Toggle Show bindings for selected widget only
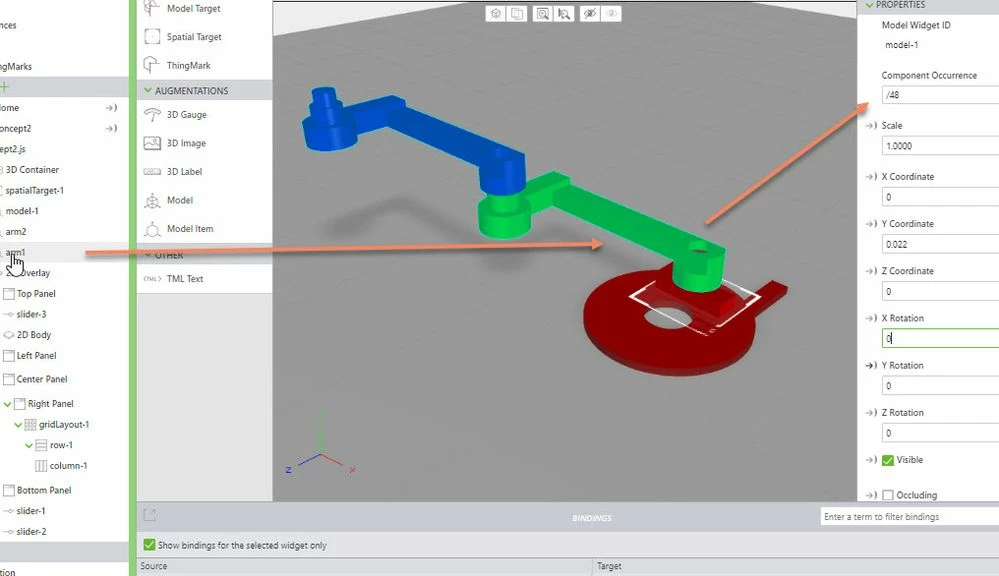This screenshot has height=576, width=999. (x=149, y=545)
